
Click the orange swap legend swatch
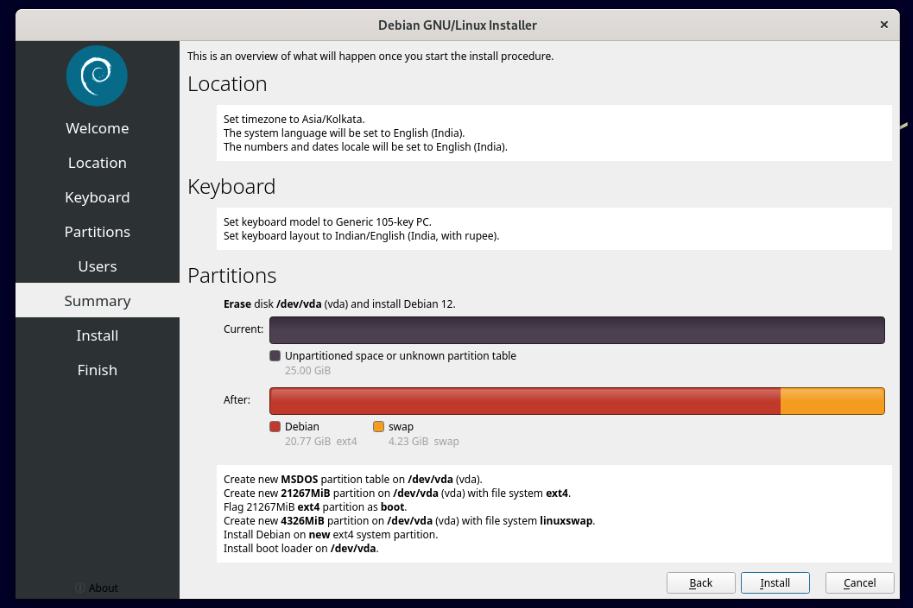[x=378, y=427]
